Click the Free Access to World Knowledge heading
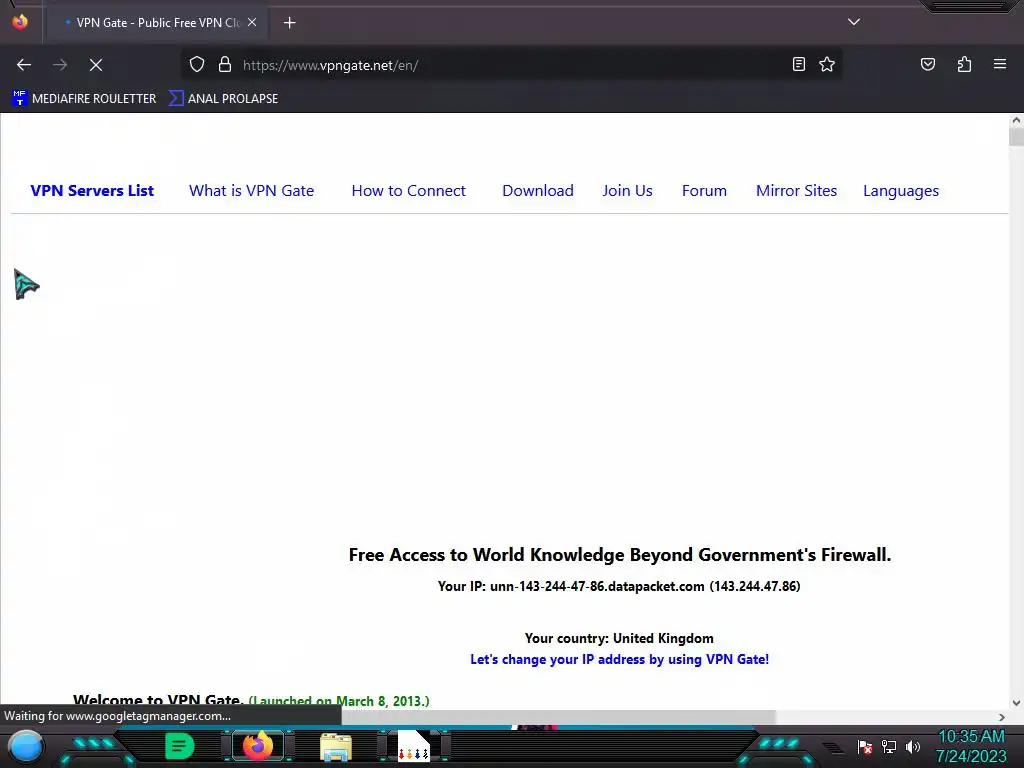The image size is (1024, 768). [x=620, y=555]
